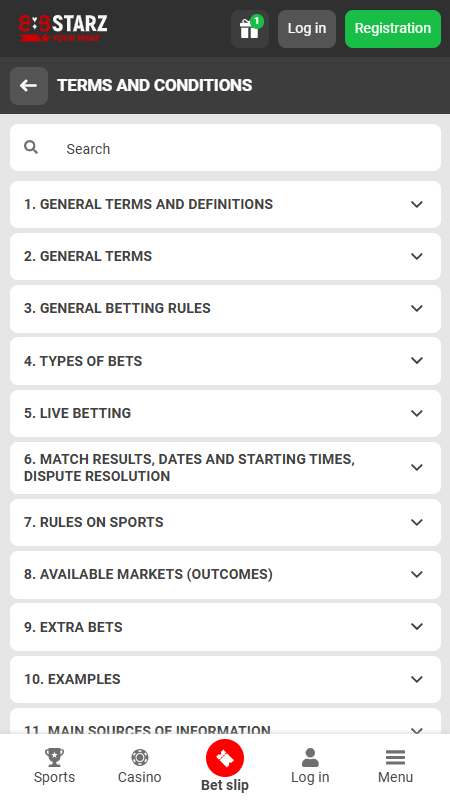The height and width of the screenshot is (800, 450).
Task: Expand section 6 Match Results chevron
Action: (417, 468)
